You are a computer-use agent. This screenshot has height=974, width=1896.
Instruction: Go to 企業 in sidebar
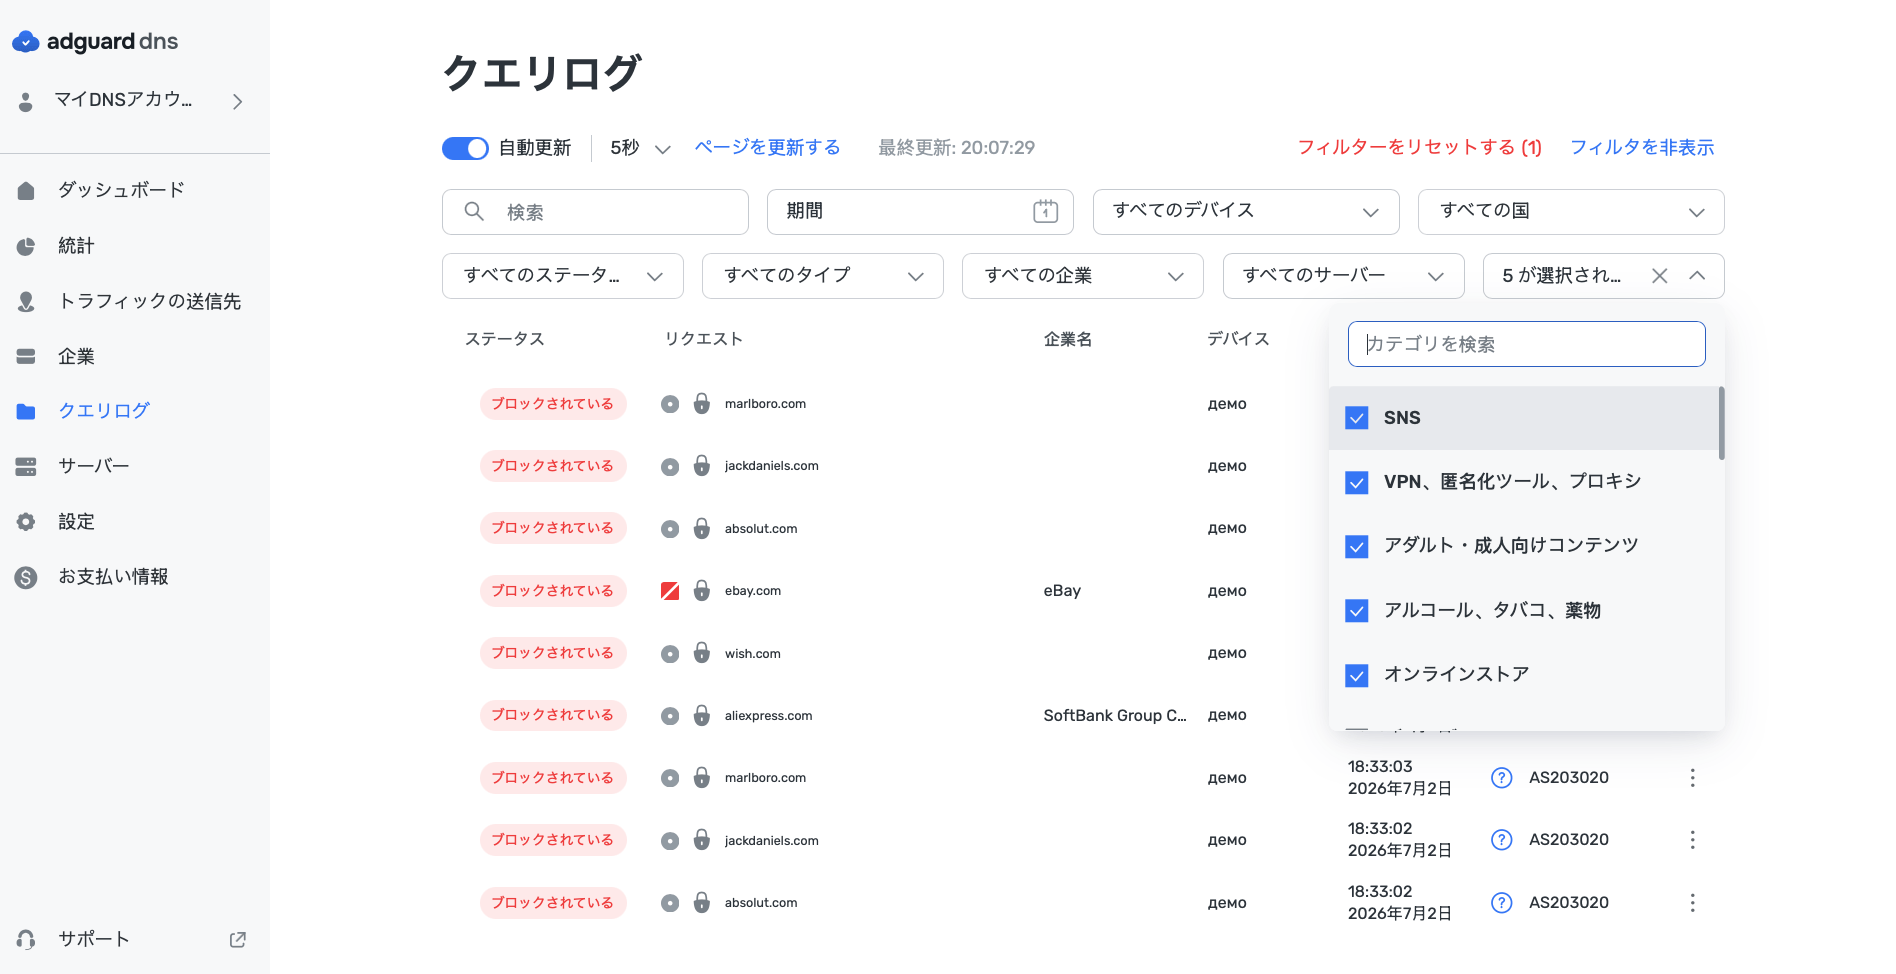pos(76,356)
